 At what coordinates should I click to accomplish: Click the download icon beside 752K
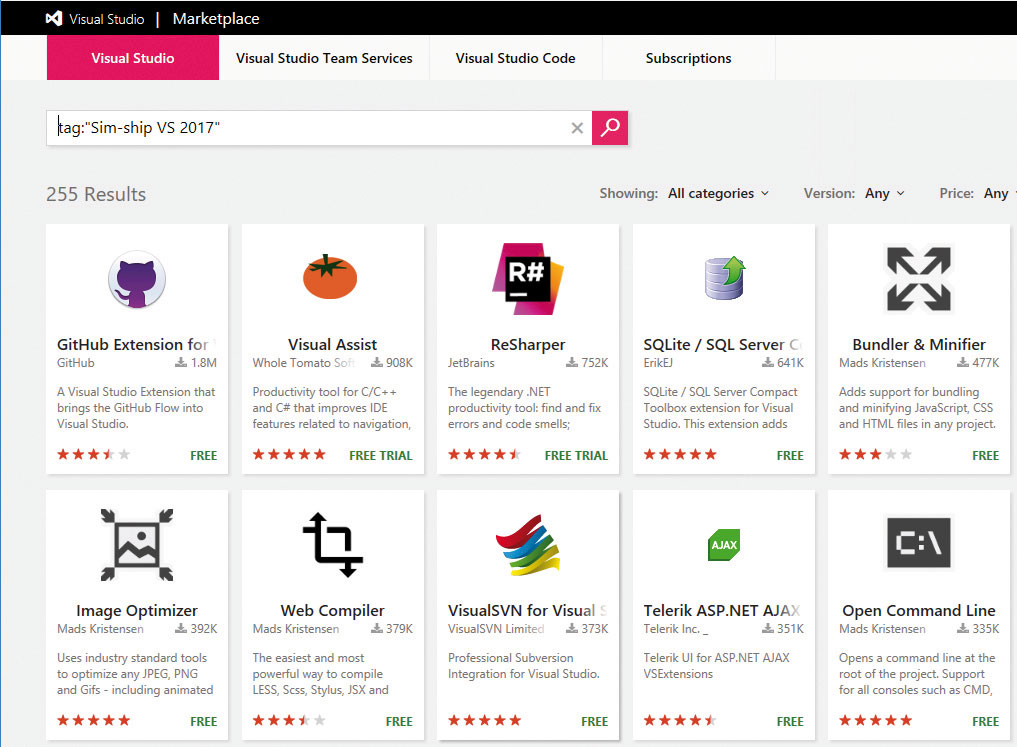pyautogui.click(x=572, y=362)
